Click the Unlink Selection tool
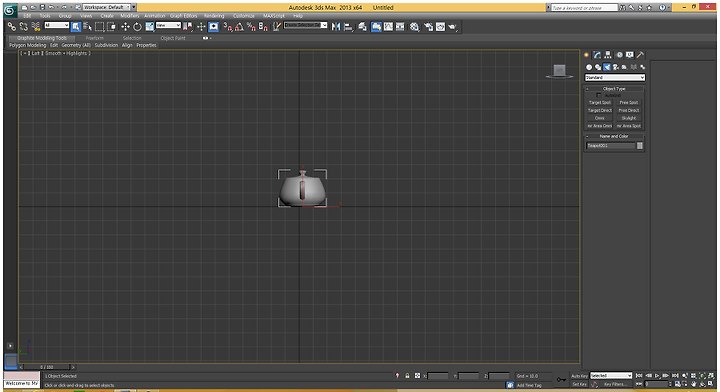This screenshot has width=720, height=392. coord(23,27)
